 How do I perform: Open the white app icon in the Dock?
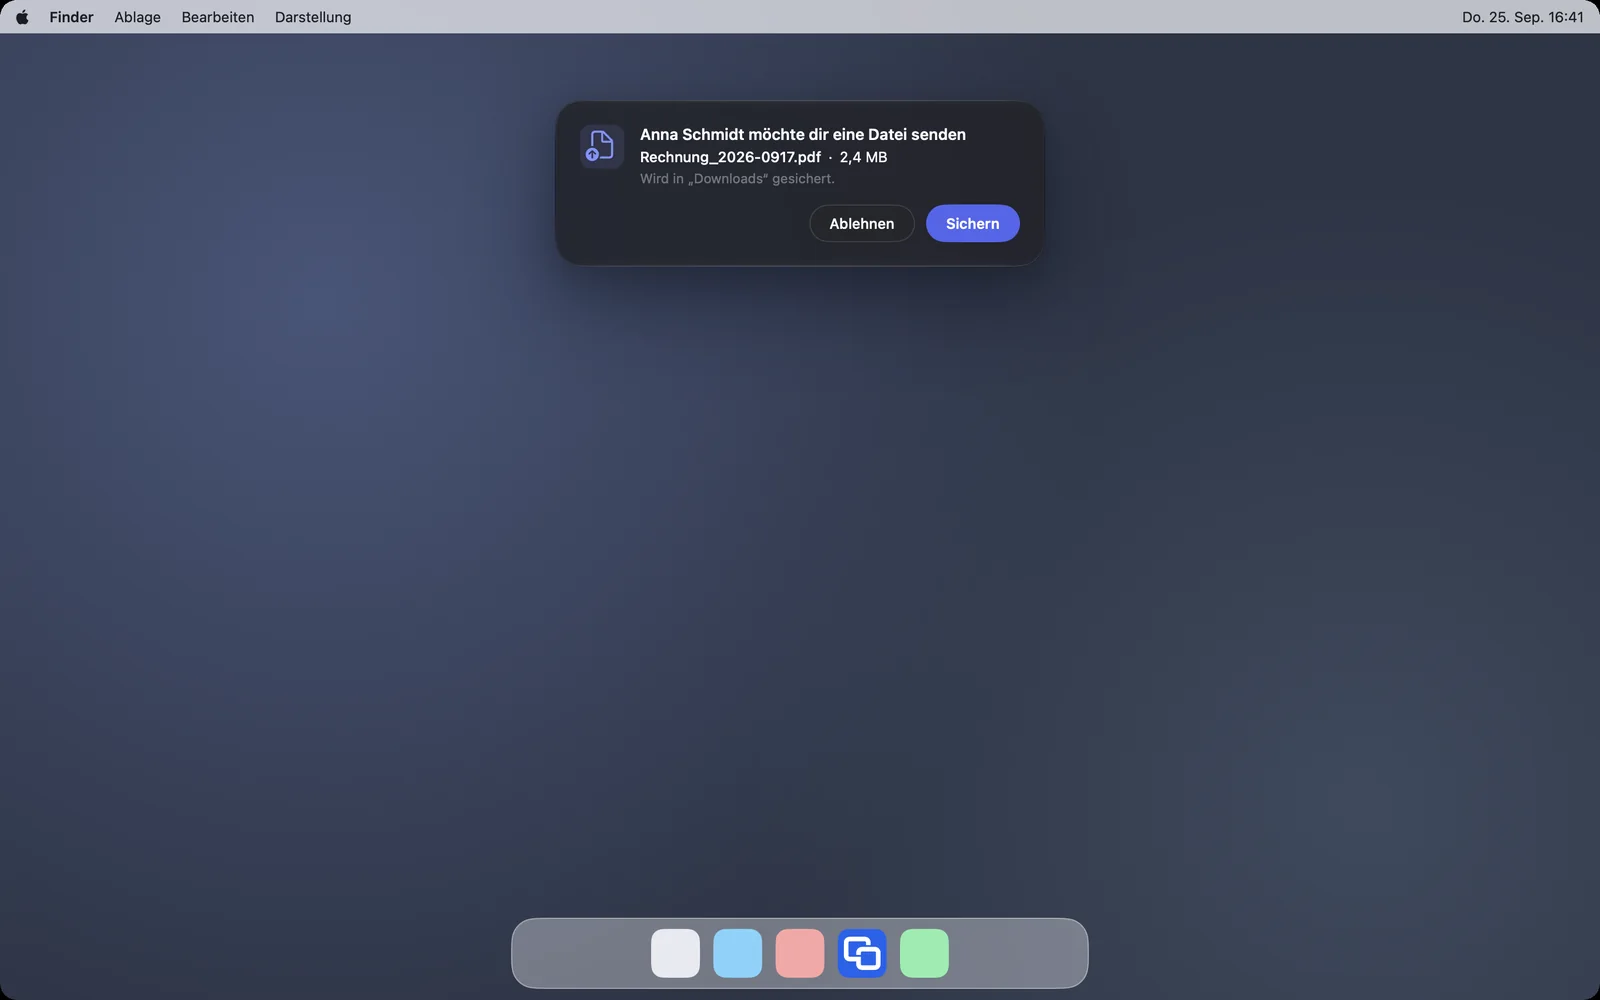[676, 953]
